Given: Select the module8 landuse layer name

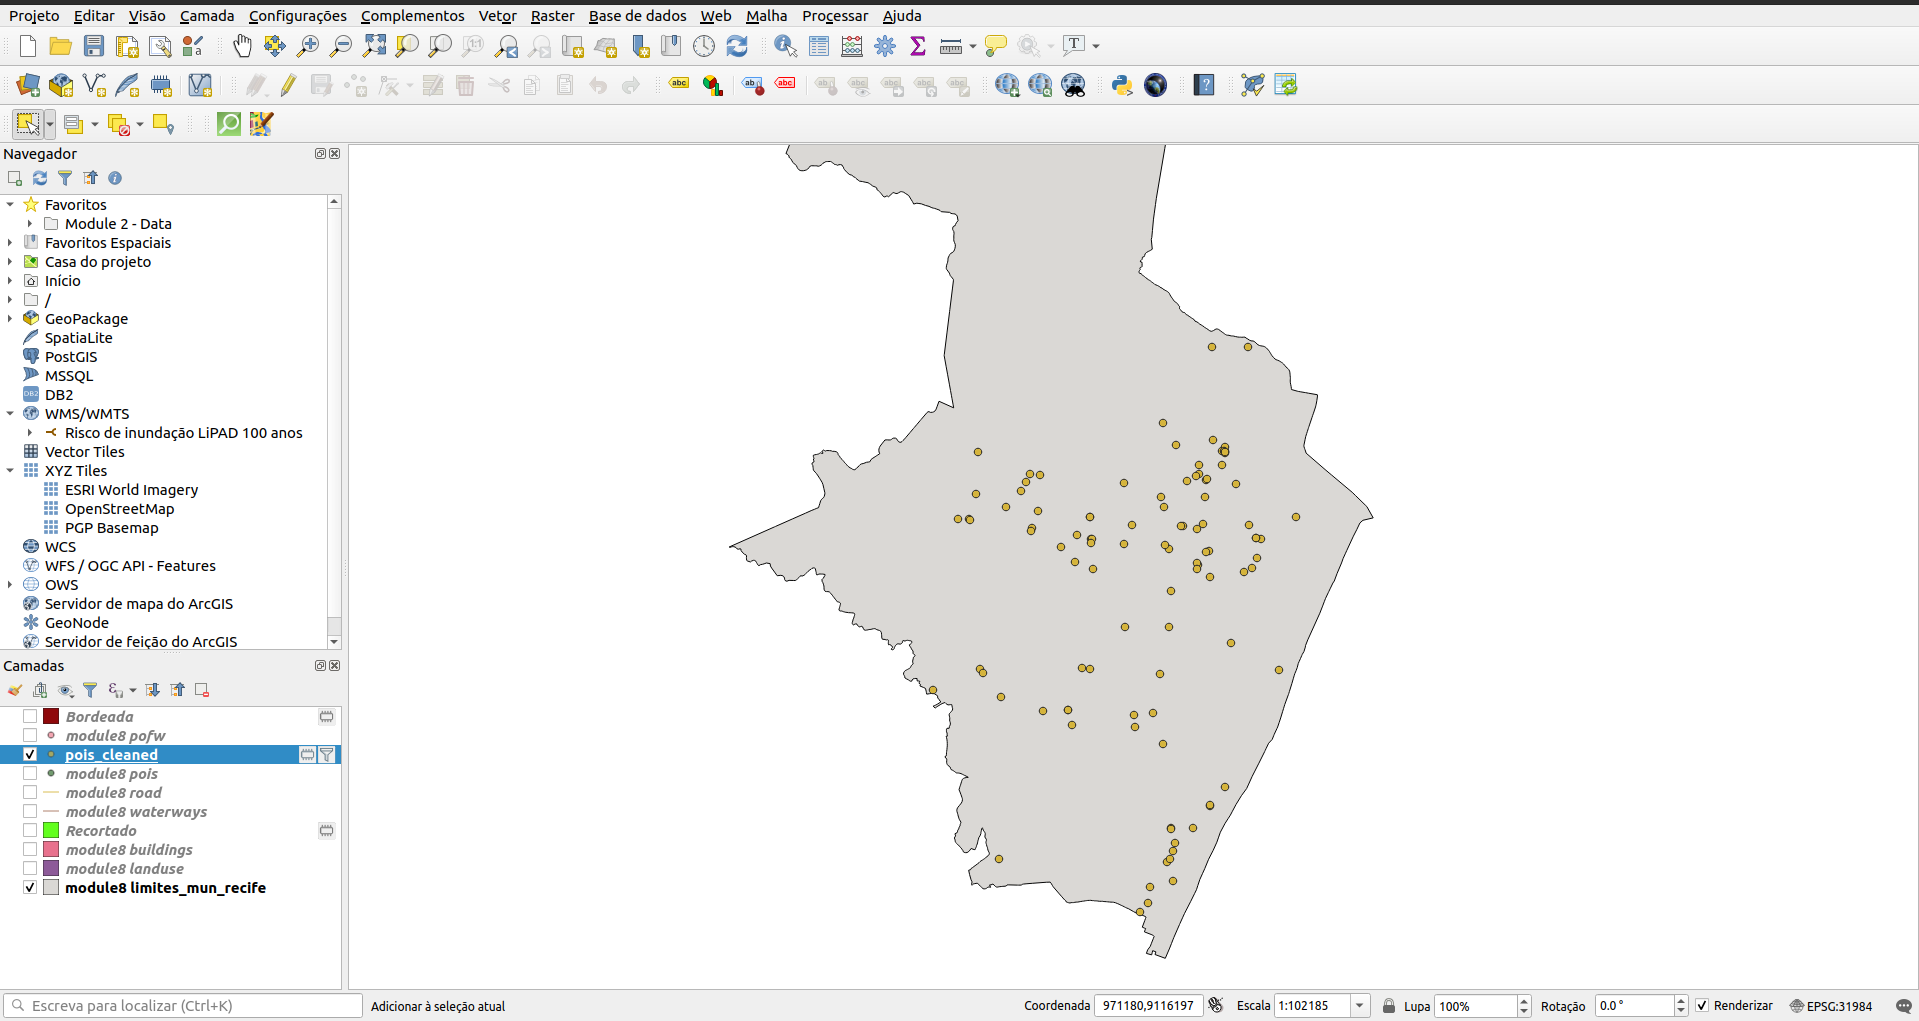Looking at the screenshot, I should 124,869.
